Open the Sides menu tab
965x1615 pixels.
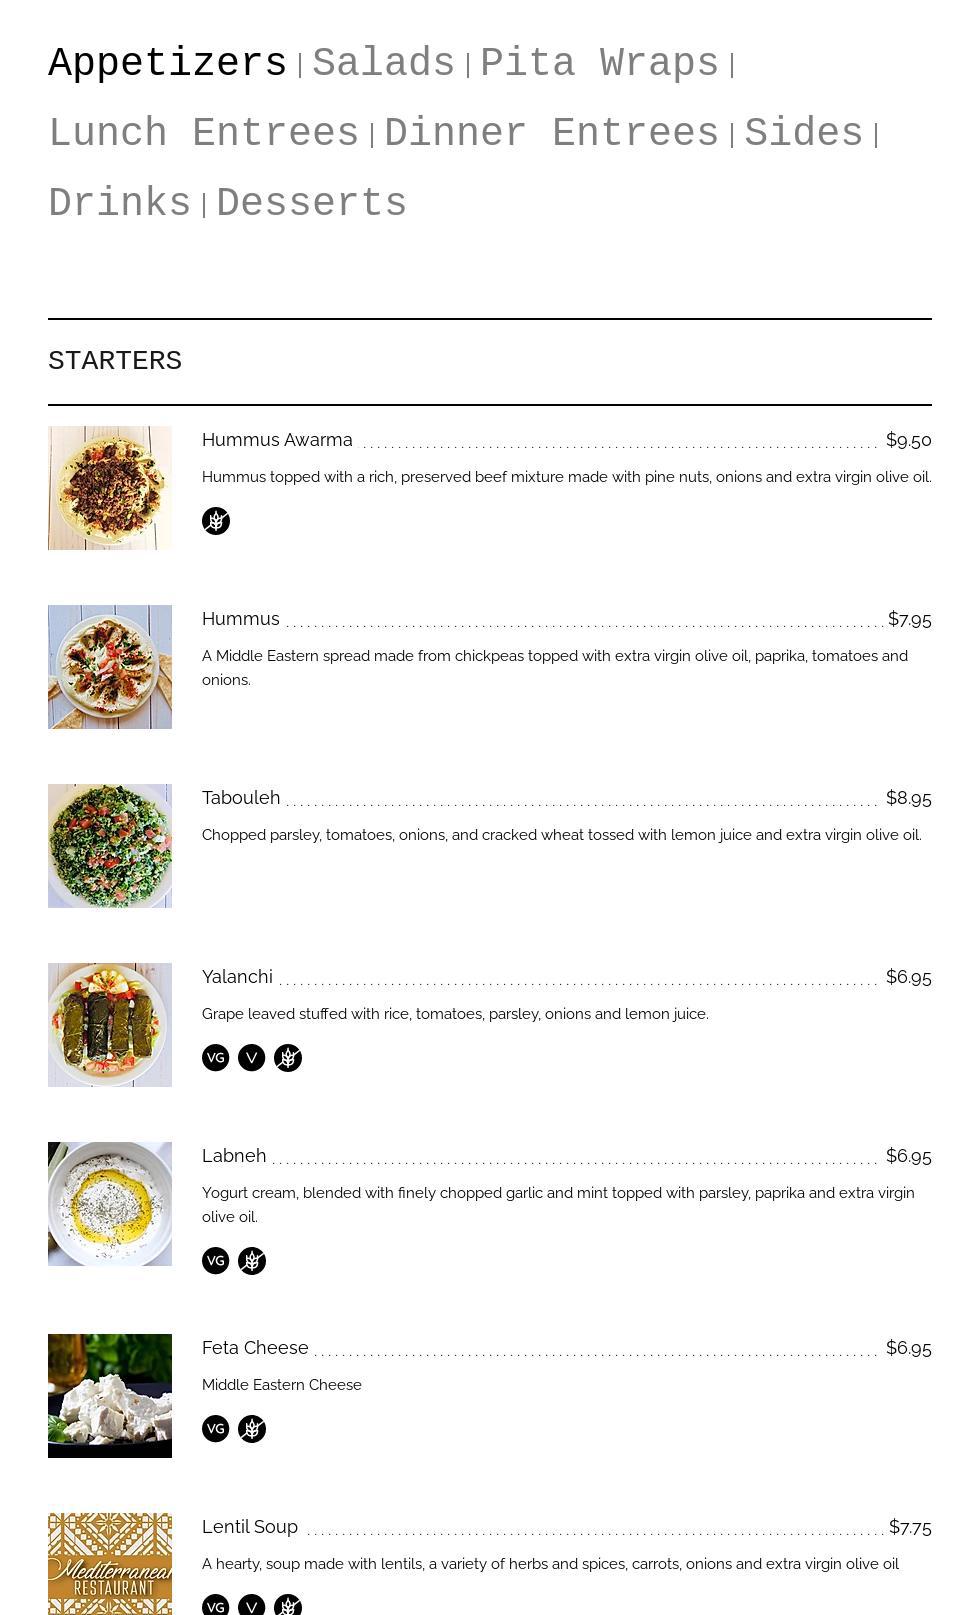point(803,134)
